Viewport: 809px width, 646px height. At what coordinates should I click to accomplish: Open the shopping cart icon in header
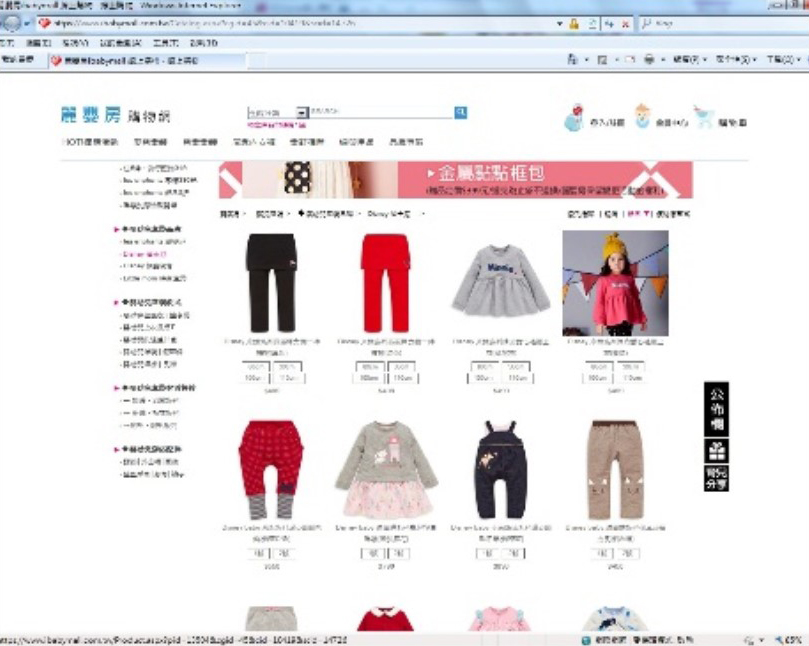coord(704,118)
